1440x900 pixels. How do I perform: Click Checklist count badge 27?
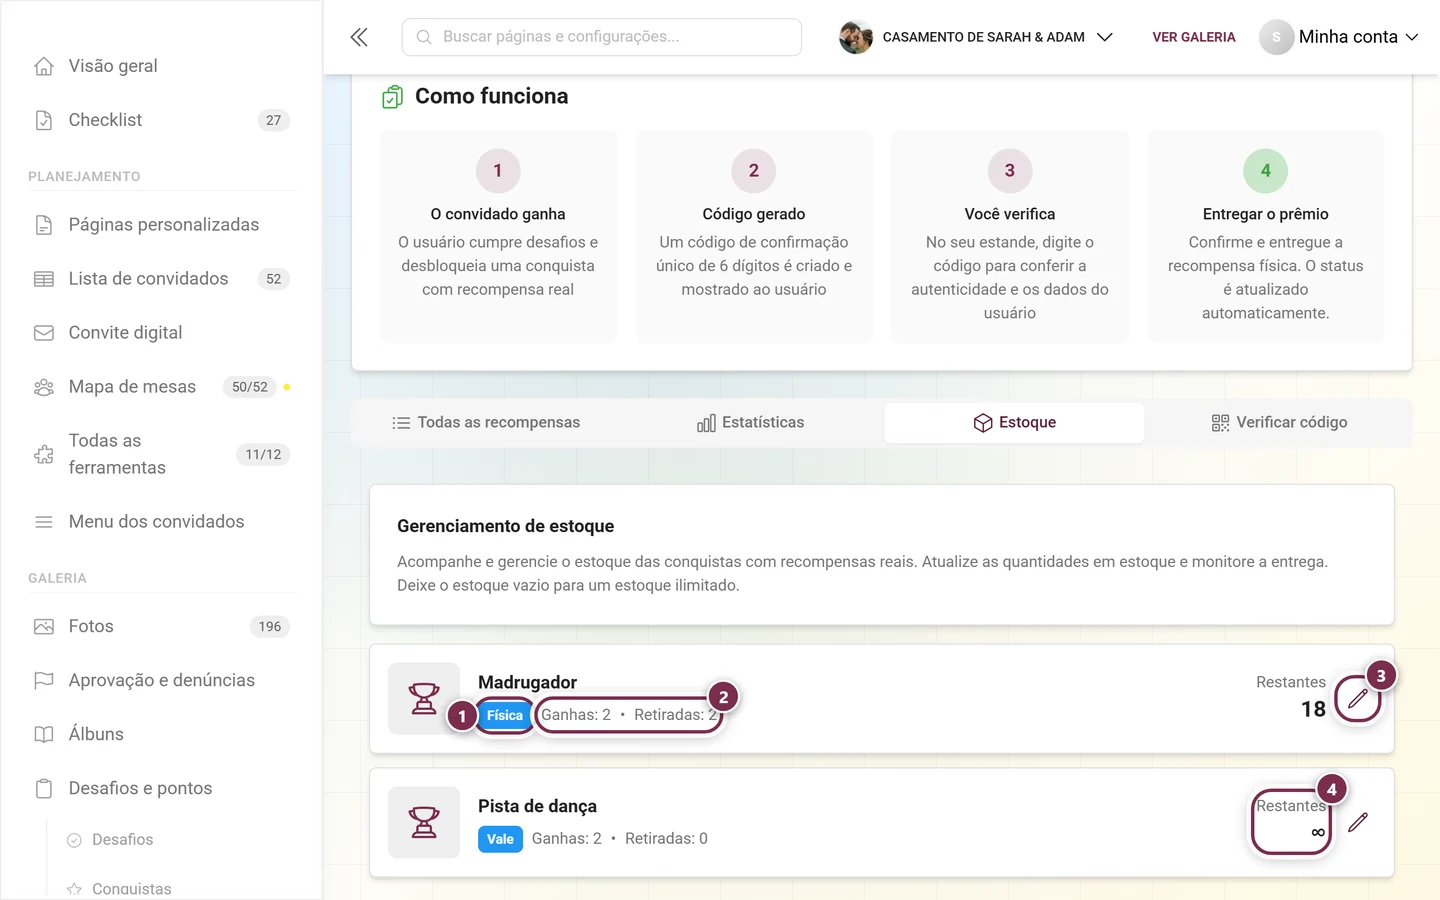[x=274, y=120]
